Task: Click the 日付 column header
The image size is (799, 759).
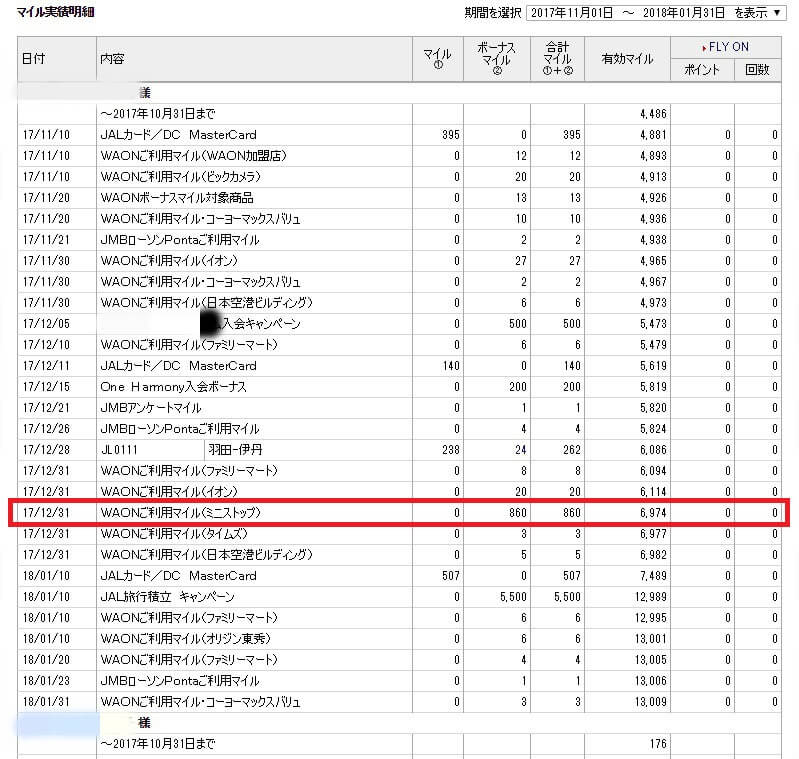Action: click(x=34, y=59)
